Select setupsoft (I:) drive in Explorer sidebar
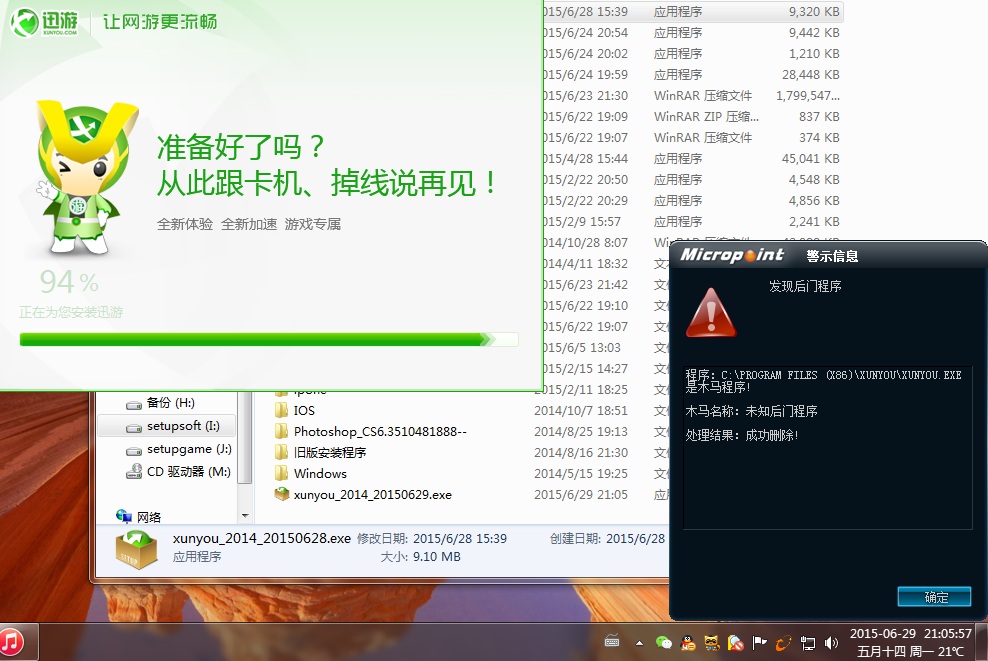This screenshot has height=661, width=988. coord(167,426)
